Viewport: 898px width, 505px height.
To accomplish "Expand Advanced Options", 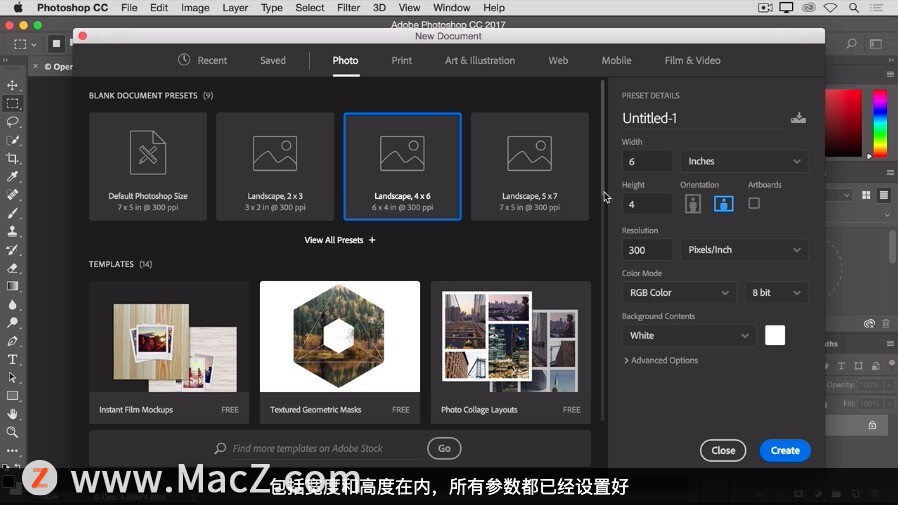I will point(661,360).
